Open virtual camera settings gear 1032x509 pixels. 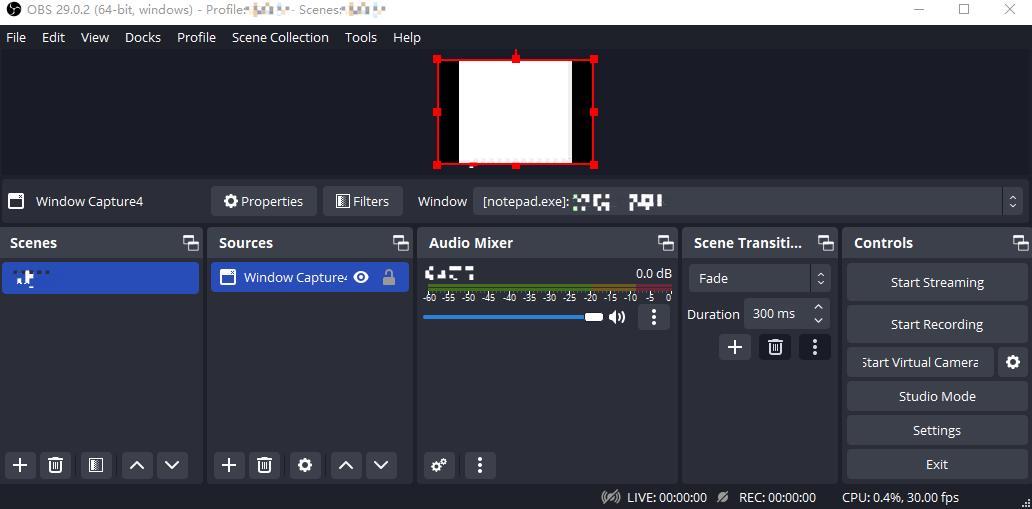tap(1013, 362)
